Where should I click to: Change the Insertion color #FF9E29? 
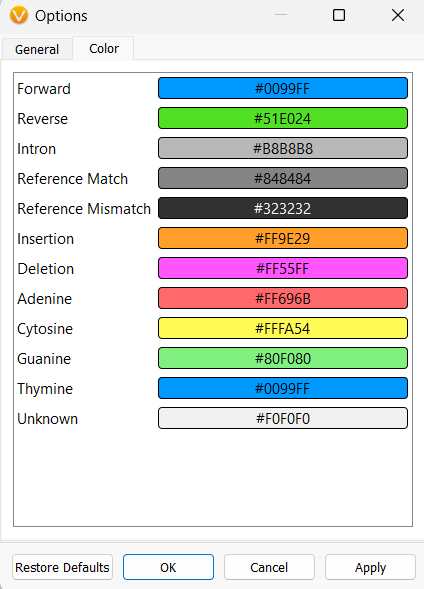coord(283,239)
